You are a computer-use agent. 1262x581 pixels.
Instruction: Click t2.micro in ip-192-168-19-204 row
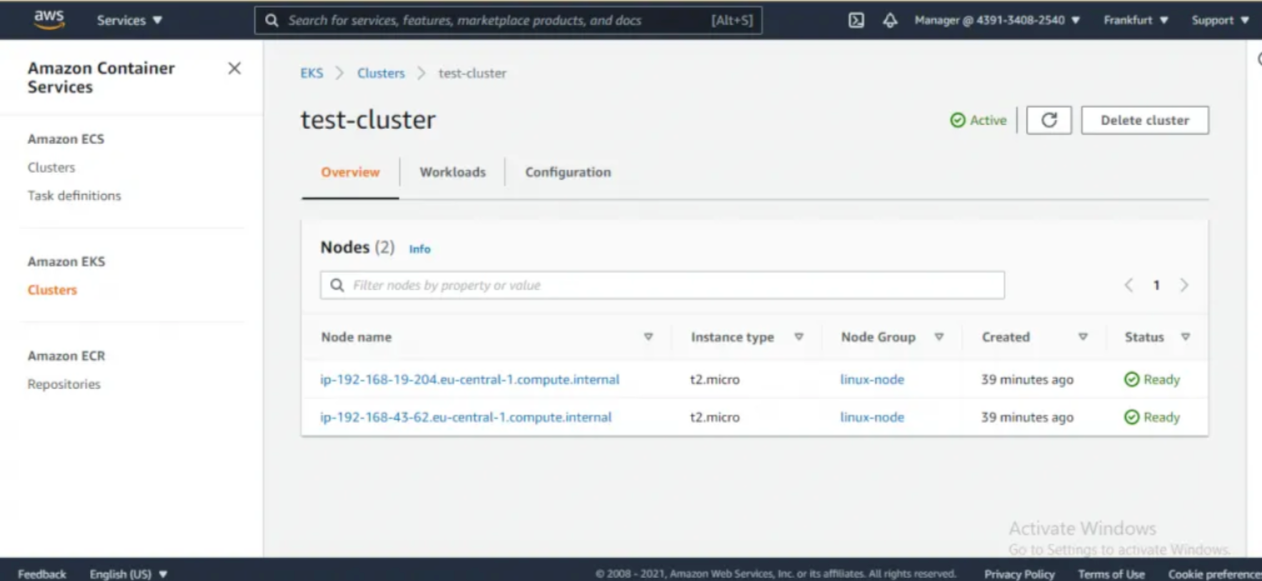[715, 380]
